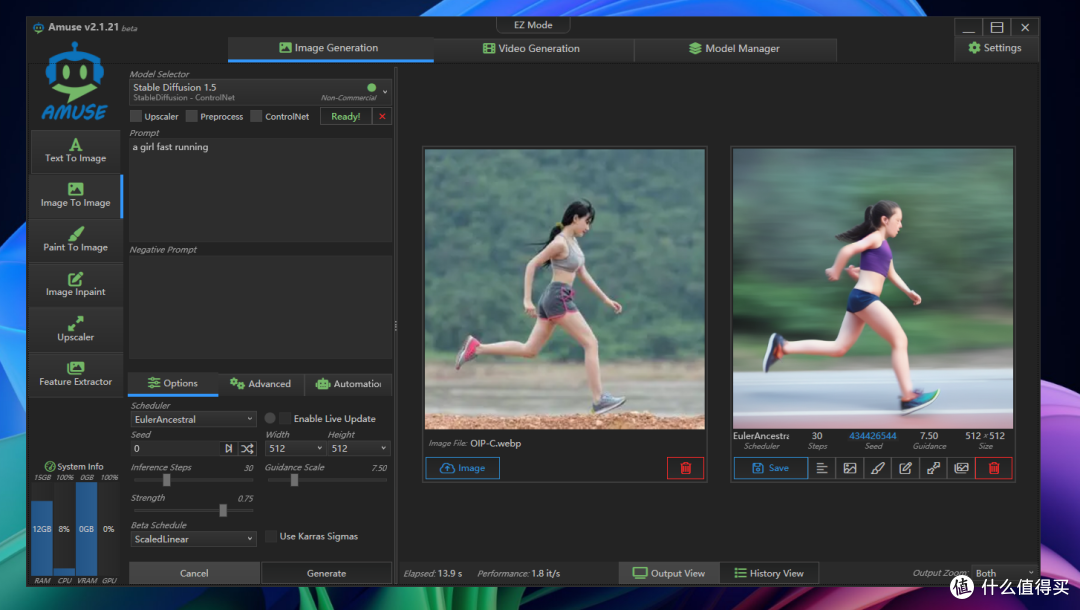Enable the Upscaler checkbox

coord(136,116)
